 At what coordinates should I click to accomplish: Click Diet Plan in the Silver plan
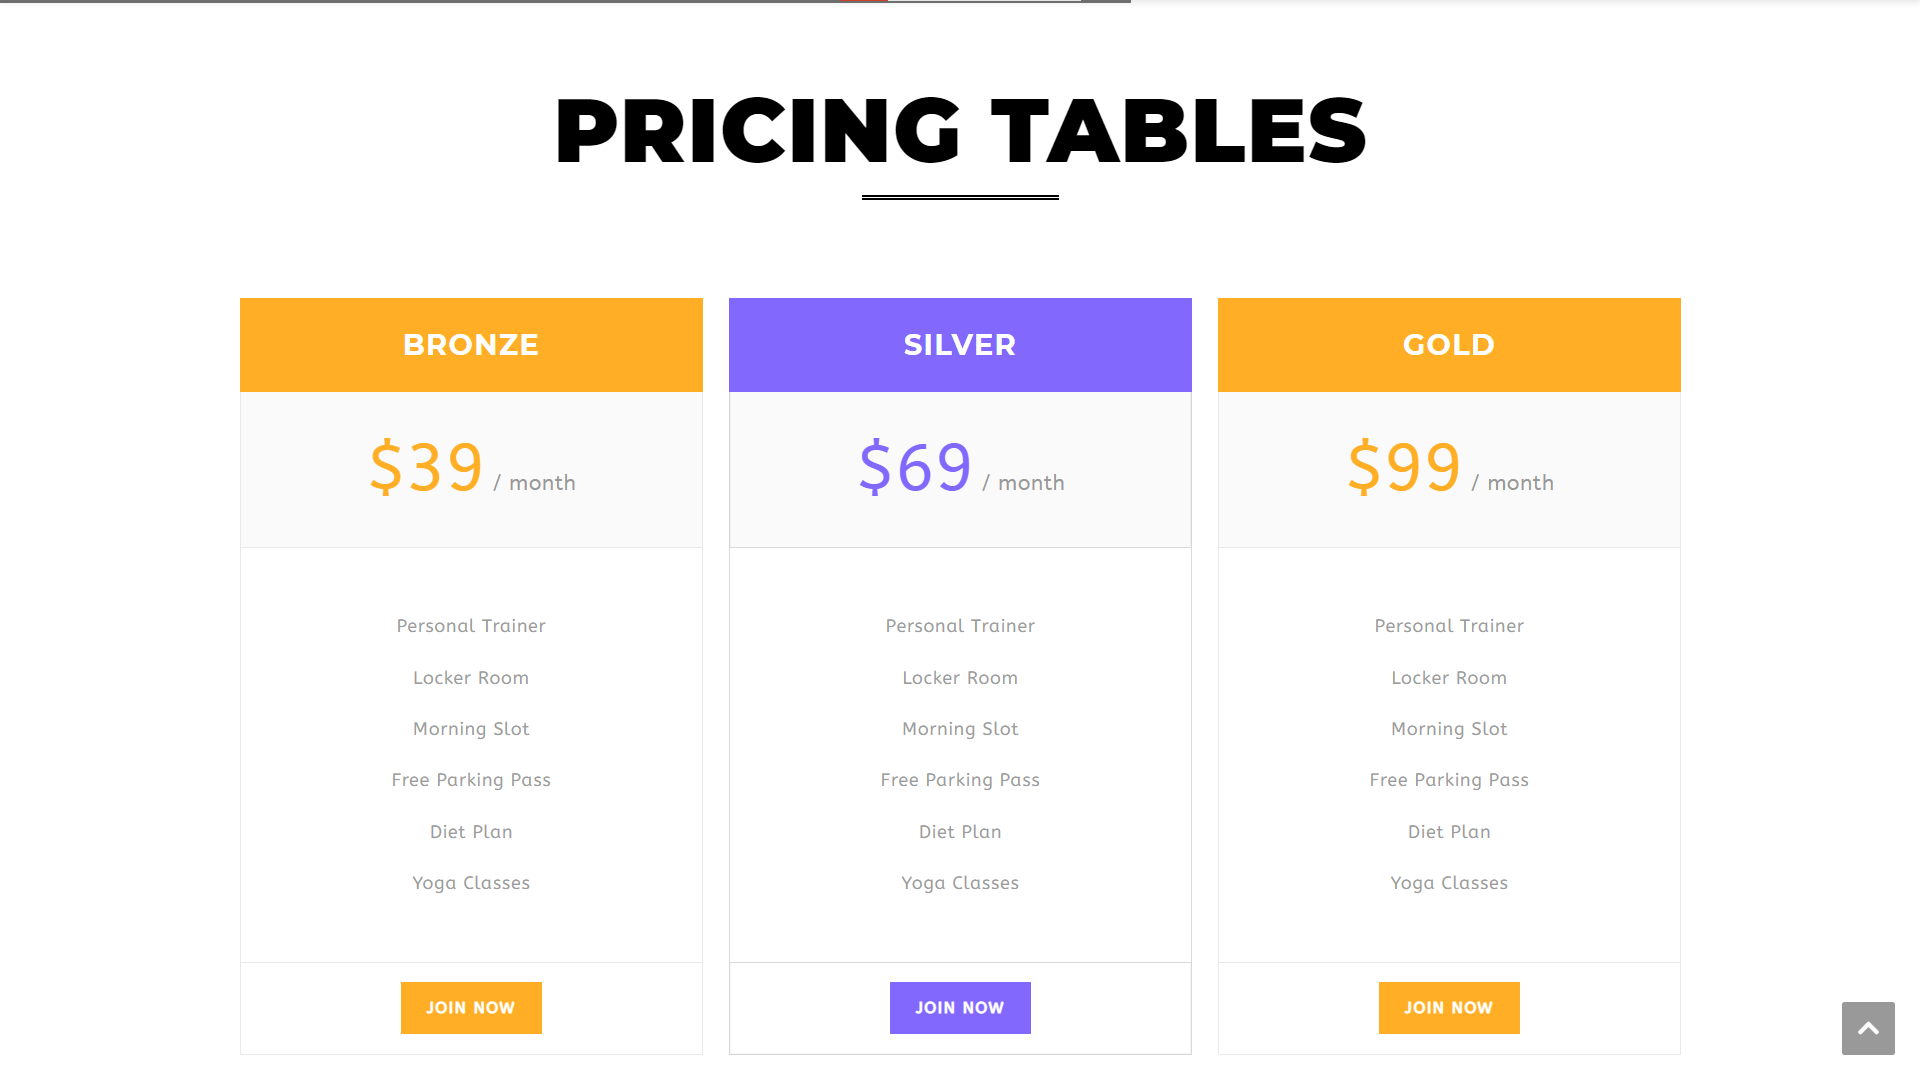tap(960, 832)
